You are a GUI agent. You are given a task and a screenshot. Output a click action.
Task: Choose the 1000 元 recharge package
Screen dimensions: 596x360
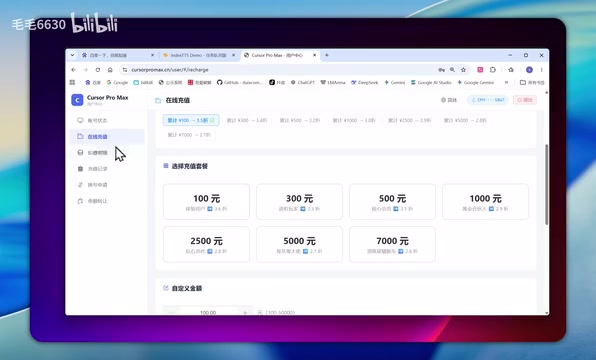pos(485,202)
